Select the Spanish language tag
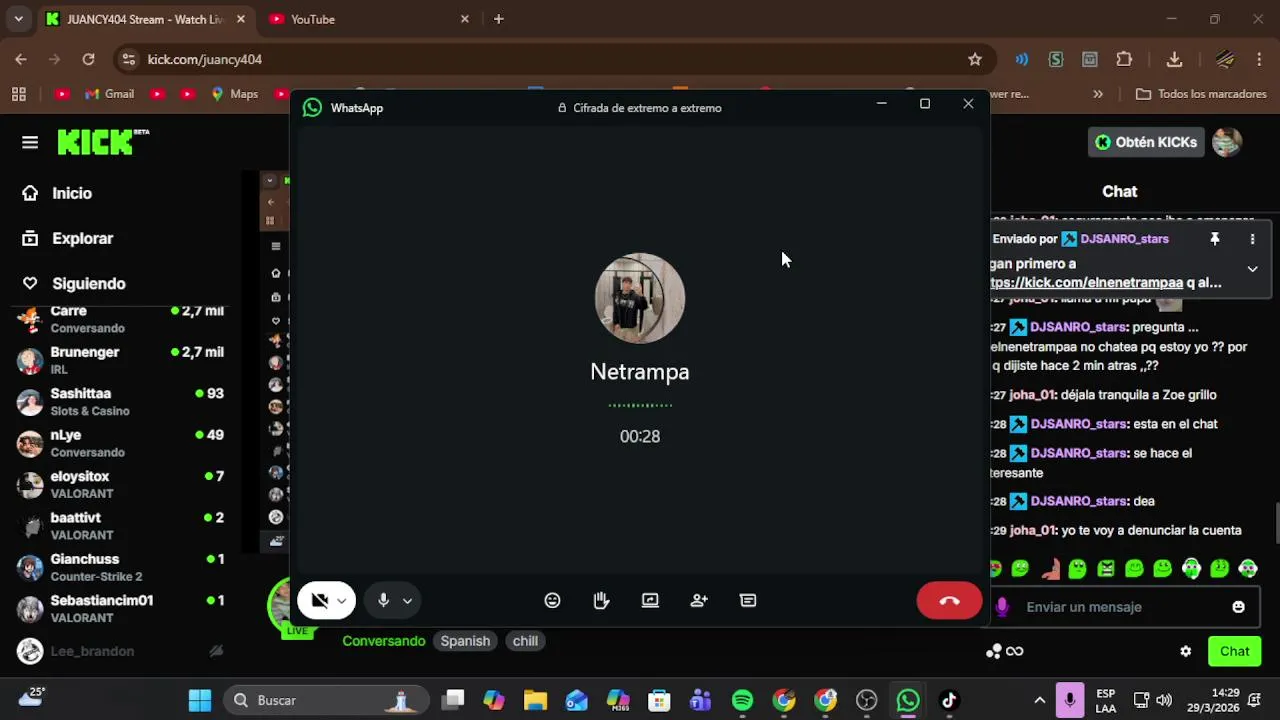Viewport: 1280px width, 720px height. [465, 641]
